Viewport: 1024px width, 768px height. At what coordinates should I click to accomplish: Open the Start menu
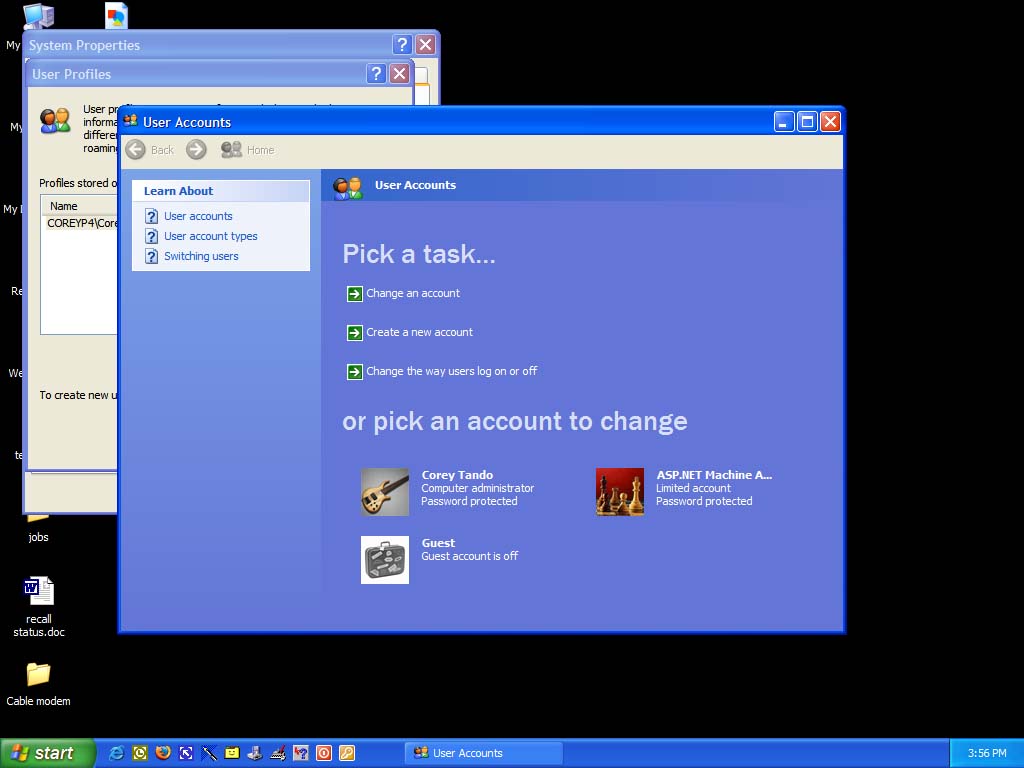pos(47,753)
